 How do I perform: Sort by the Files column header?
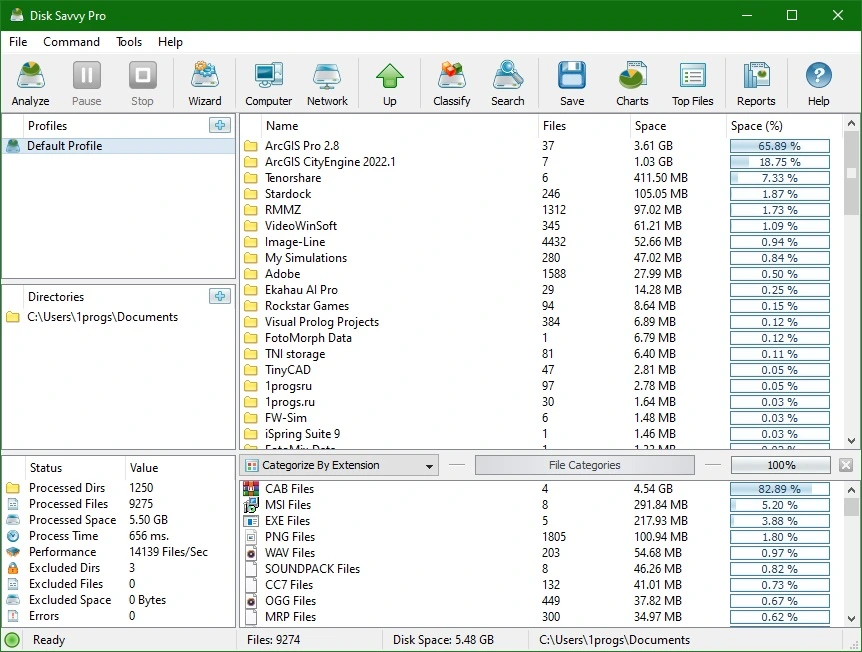[584, 125]
